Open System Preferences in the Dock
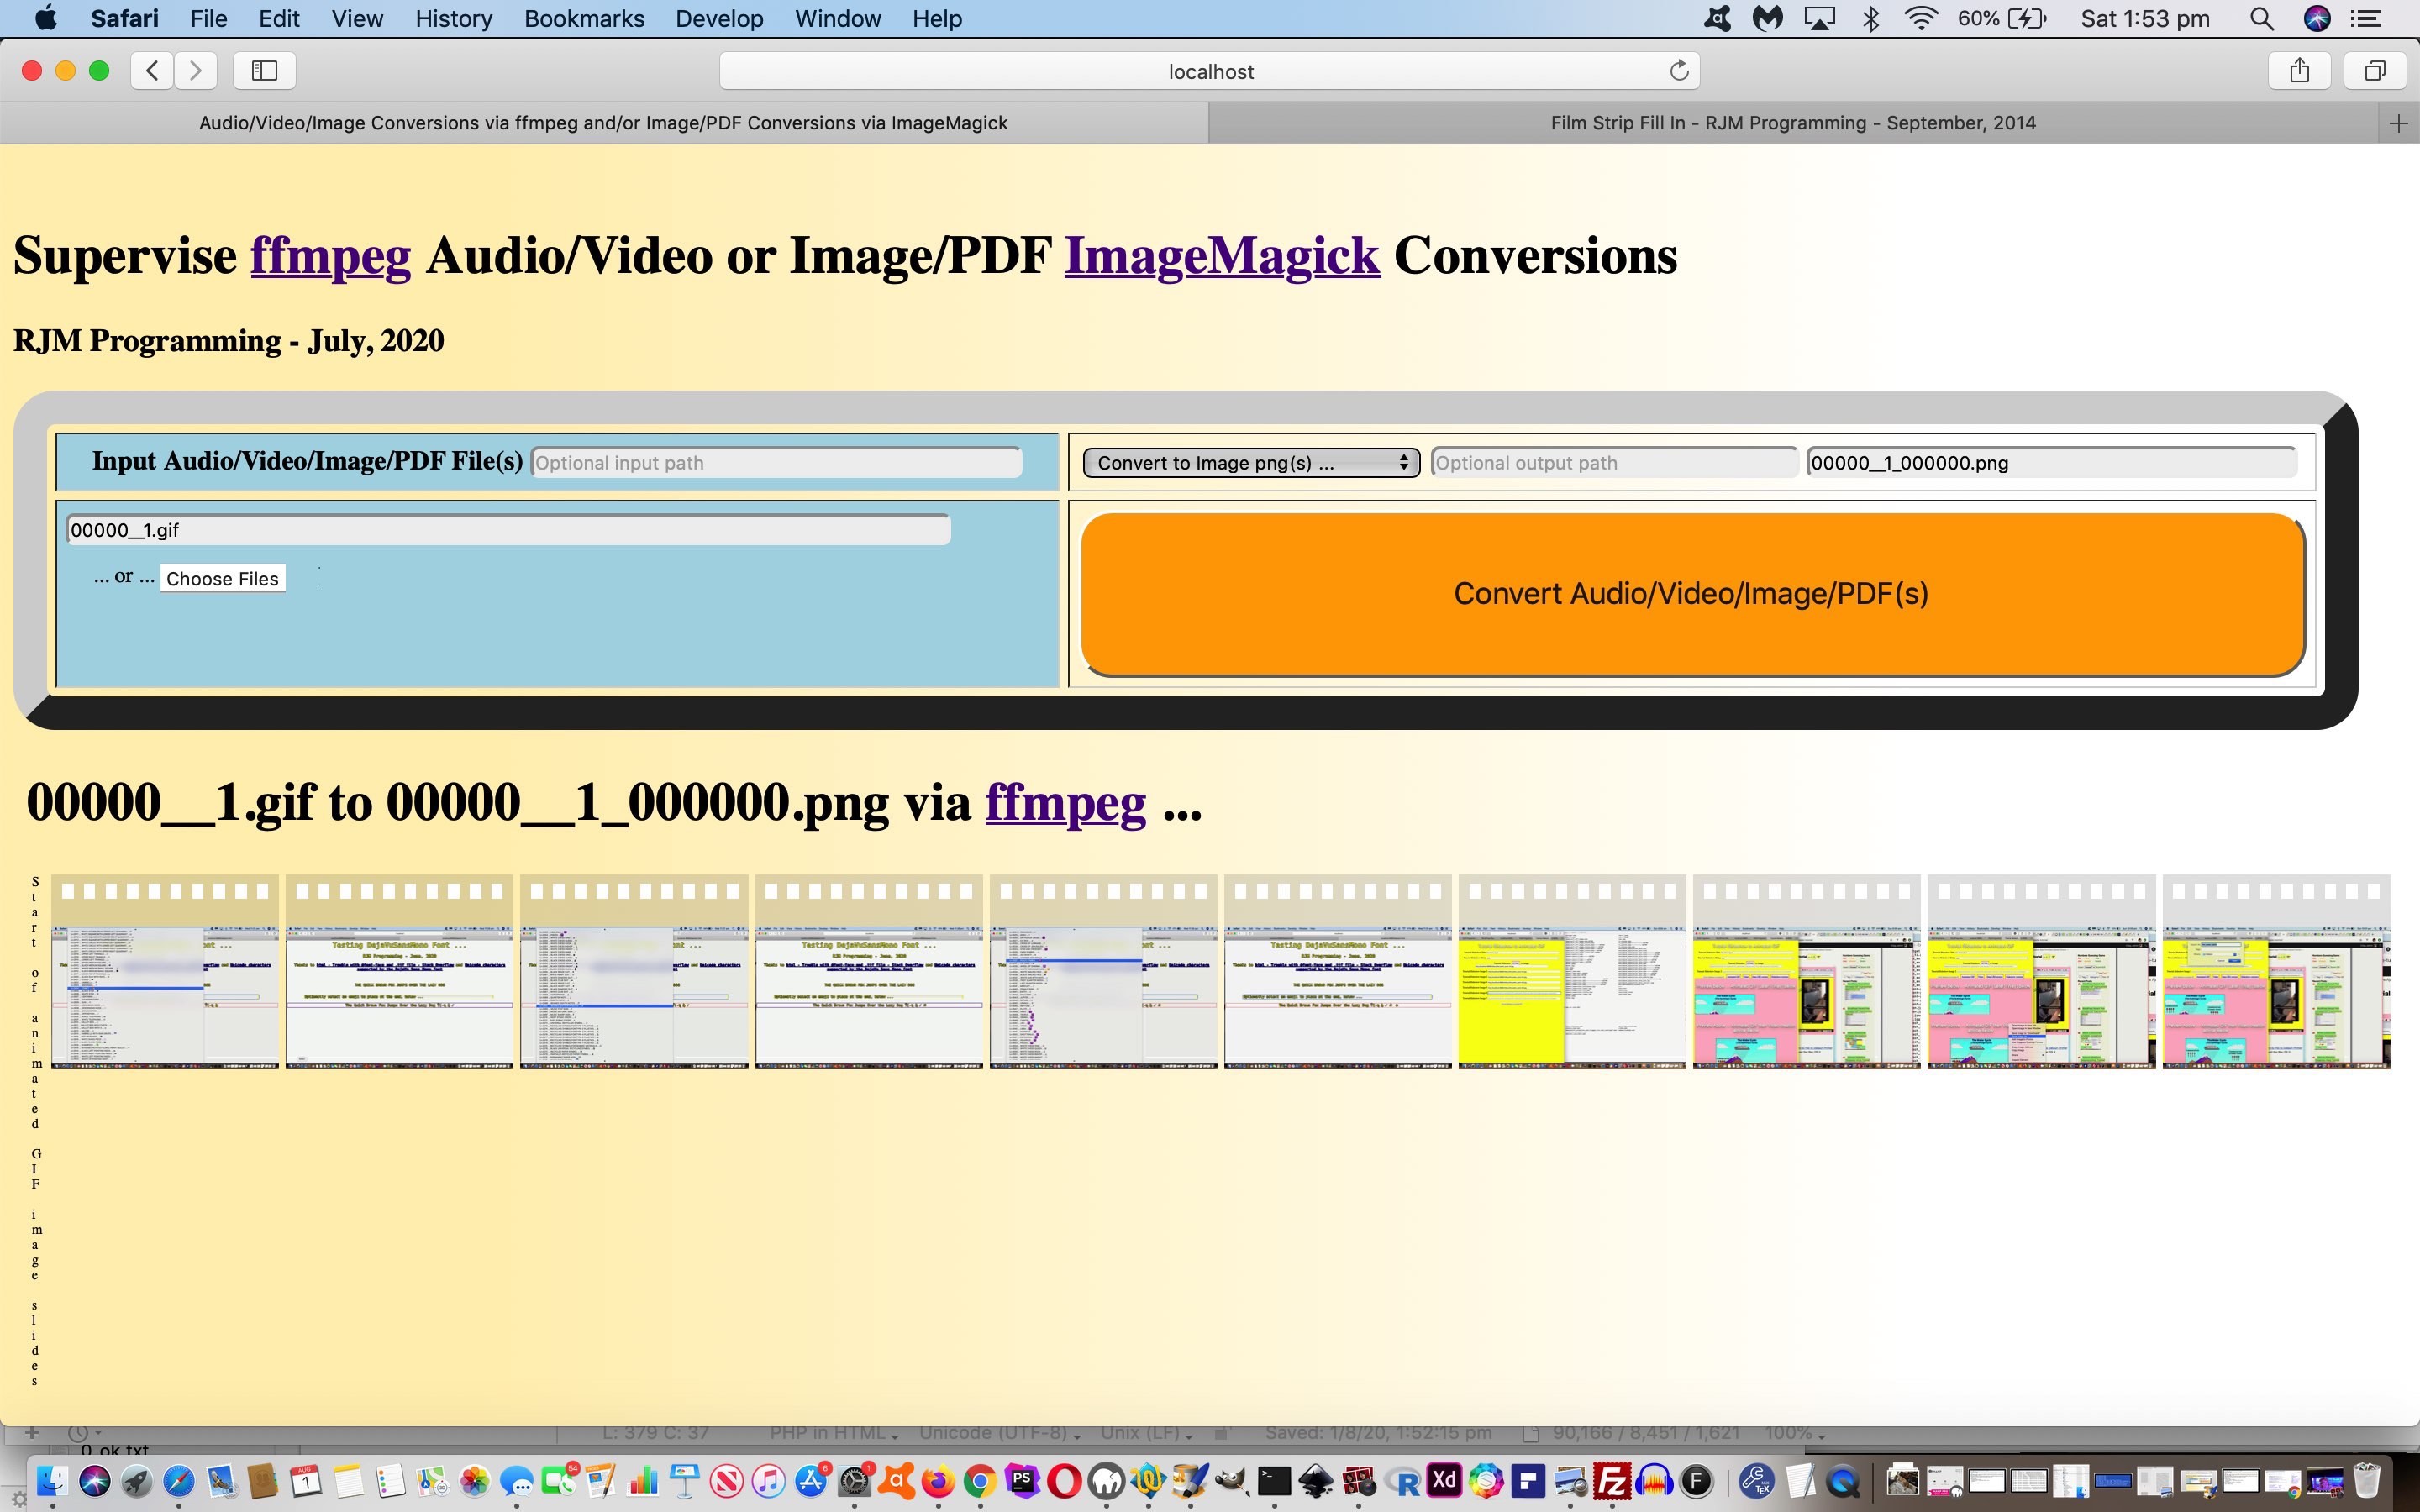Screen dimensions: 2420x1512 [854, 1481]
